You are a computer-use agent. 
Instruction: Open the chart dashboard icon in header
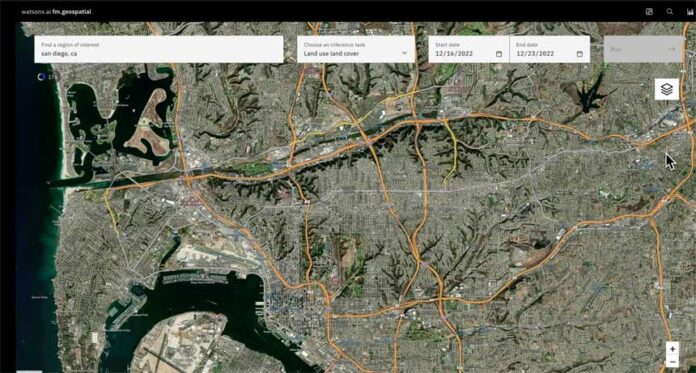(x=690, y=12)
